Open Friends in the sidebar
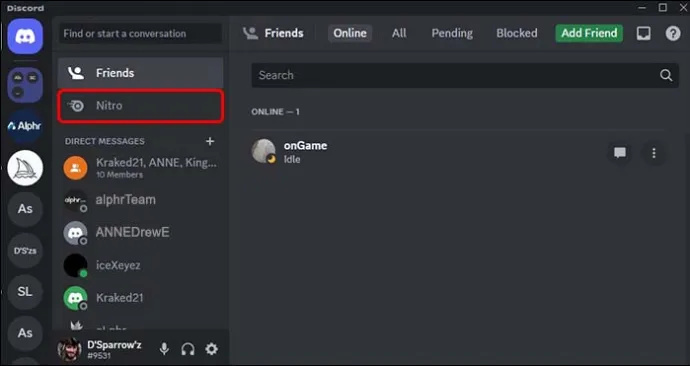Viewport: 690px width, 366px height. coord(140,73)
